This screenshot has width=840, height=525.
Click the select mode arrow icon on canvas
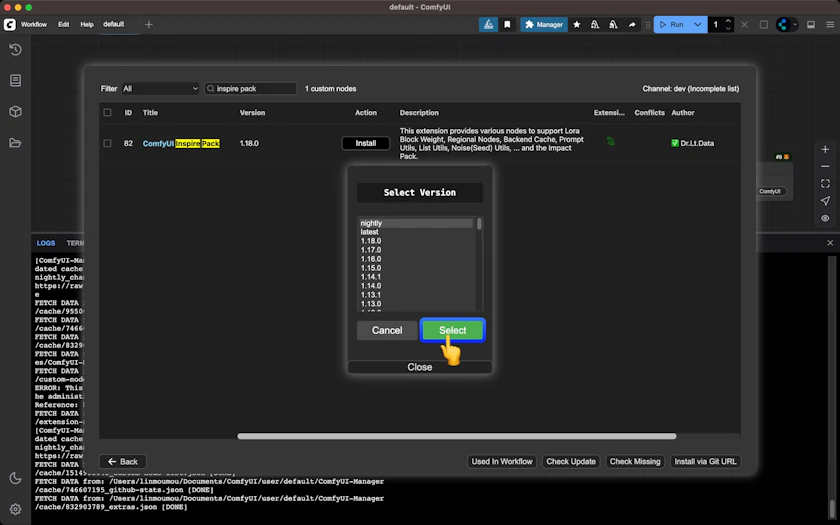click(x=825, y=201)
